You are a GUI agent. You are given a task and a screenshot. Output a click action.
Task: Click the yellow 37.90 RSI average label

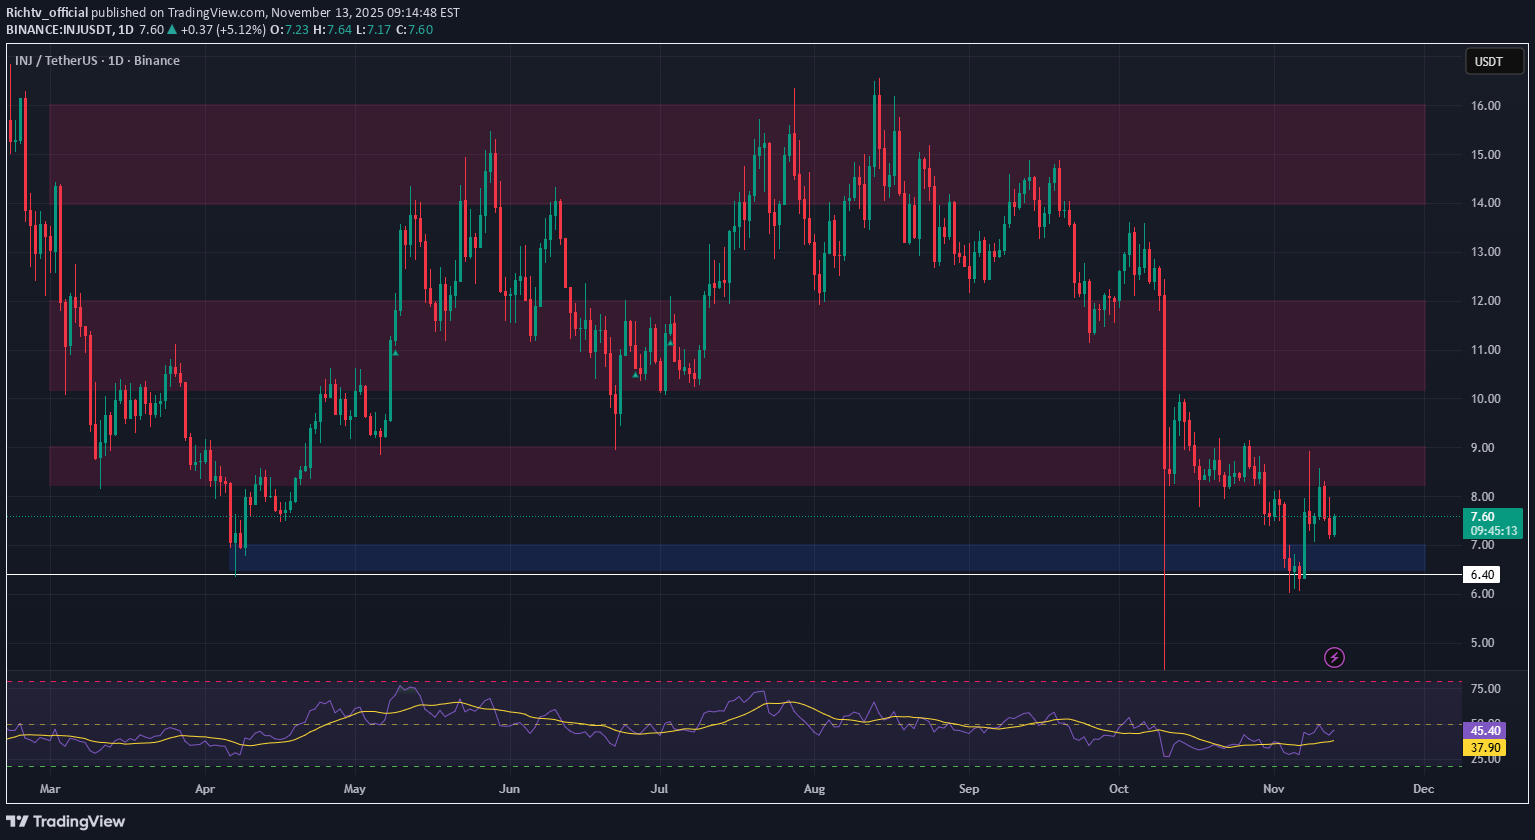coord(1484,747)
